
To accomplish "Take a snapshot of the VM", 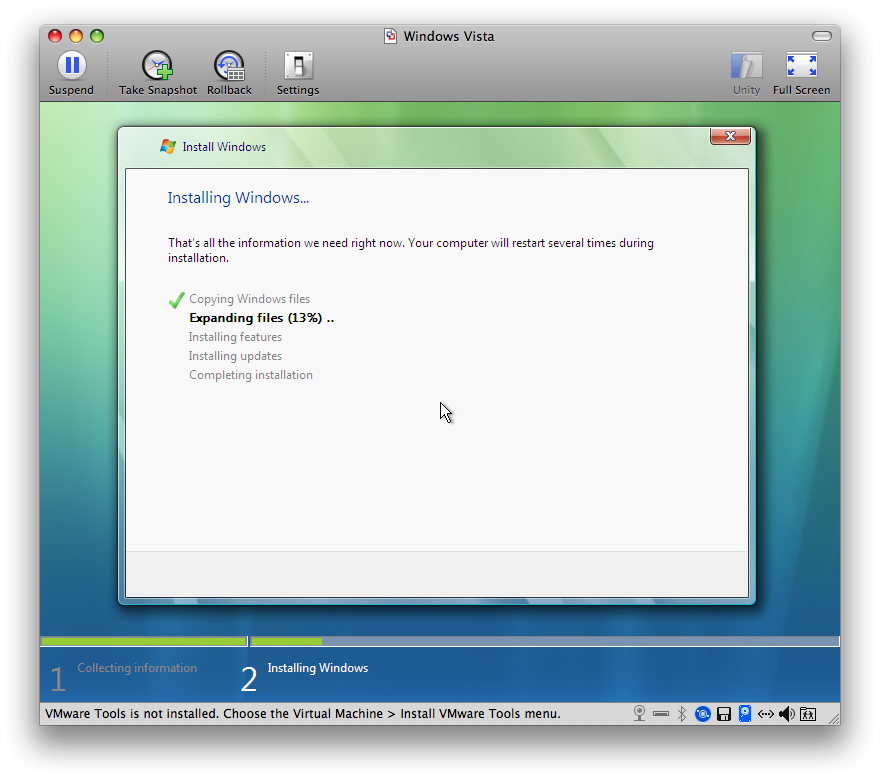I will click(x=158, y=67).
